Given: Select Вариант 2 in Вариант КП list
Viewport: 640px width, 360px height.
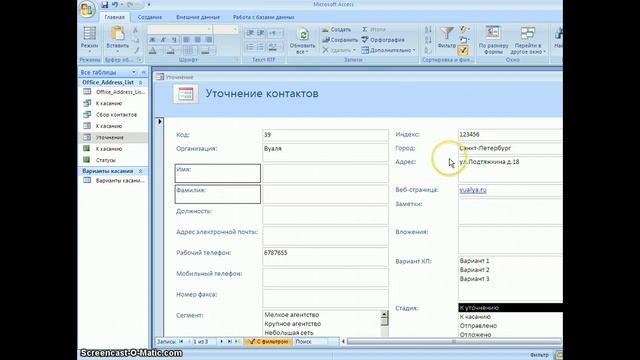Looking at the screenshot, I should [475, 270].
